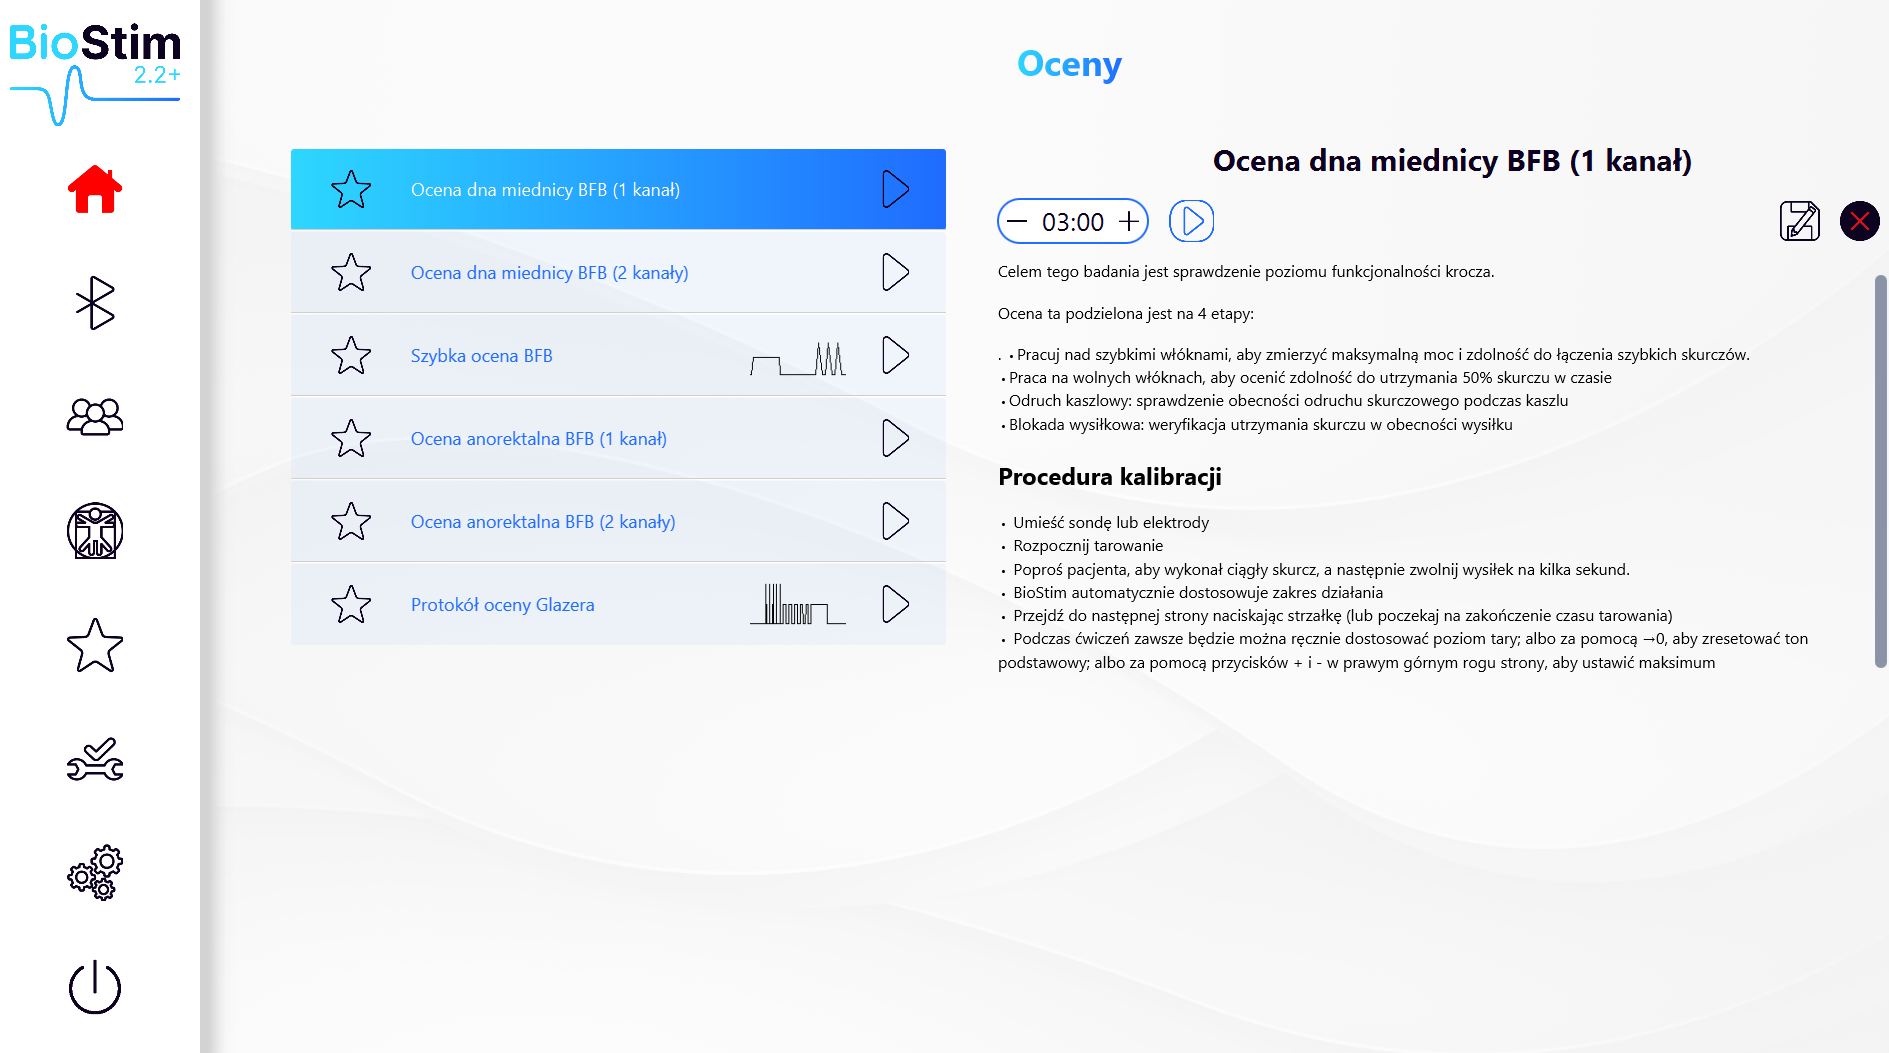1889x1053 pixels.
Task: Open the wrench and checkmark tools icon
Action: (x=95, y=760)
